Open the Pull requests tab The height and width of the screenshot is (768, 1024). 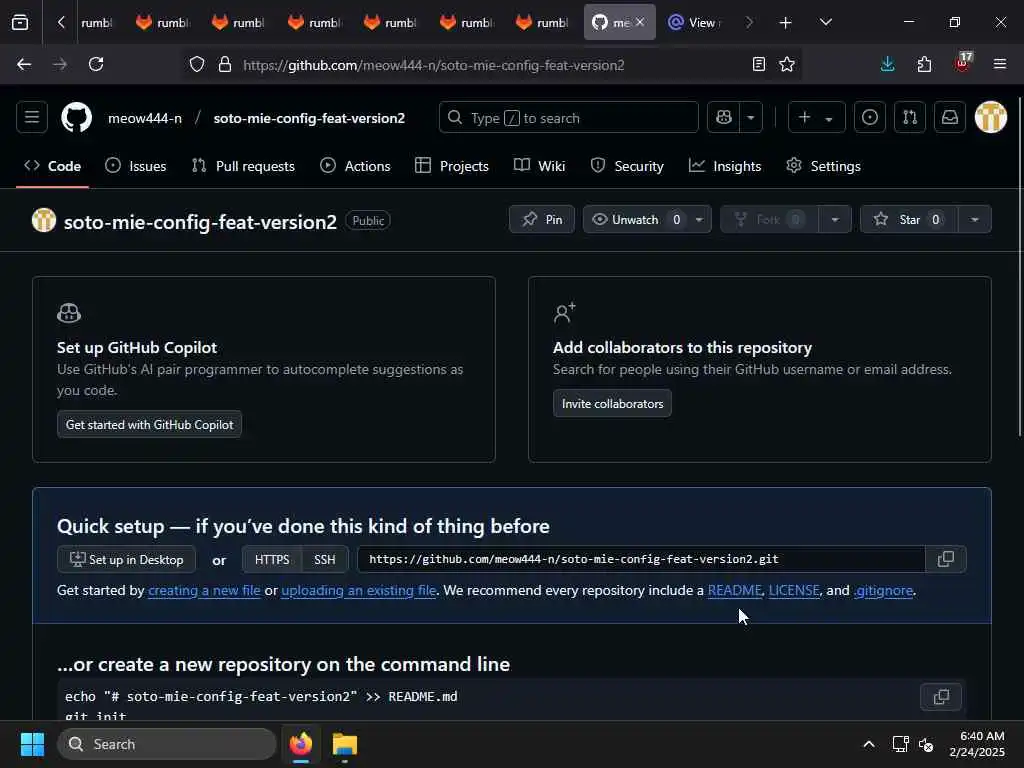point(244,166)
